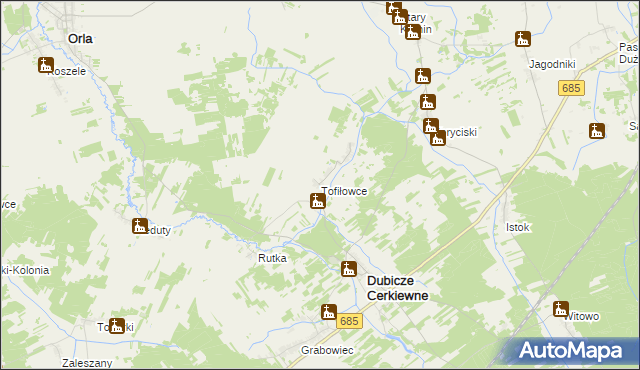Click the Jagodniki village label
Screen dimensions: 640x370
(x=552, y=64)
